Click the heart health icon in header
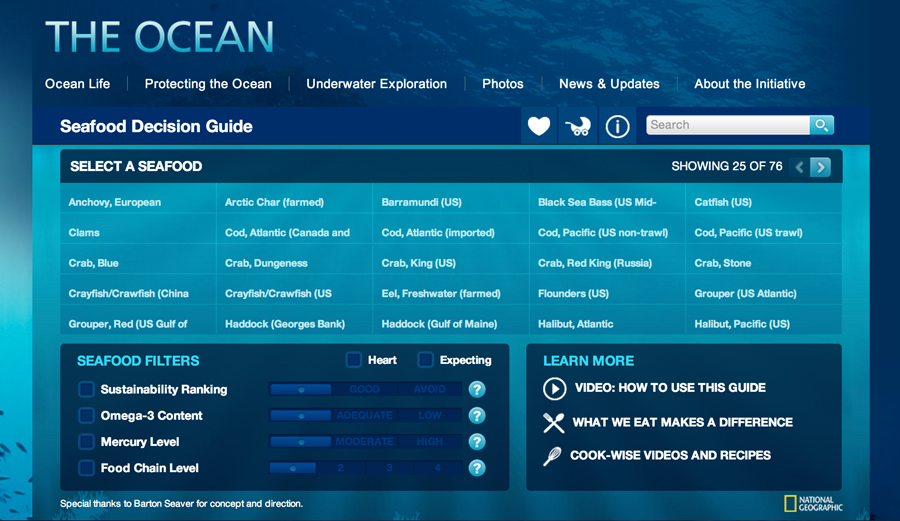Screen dimensions: 900x521 click(539, 127)
